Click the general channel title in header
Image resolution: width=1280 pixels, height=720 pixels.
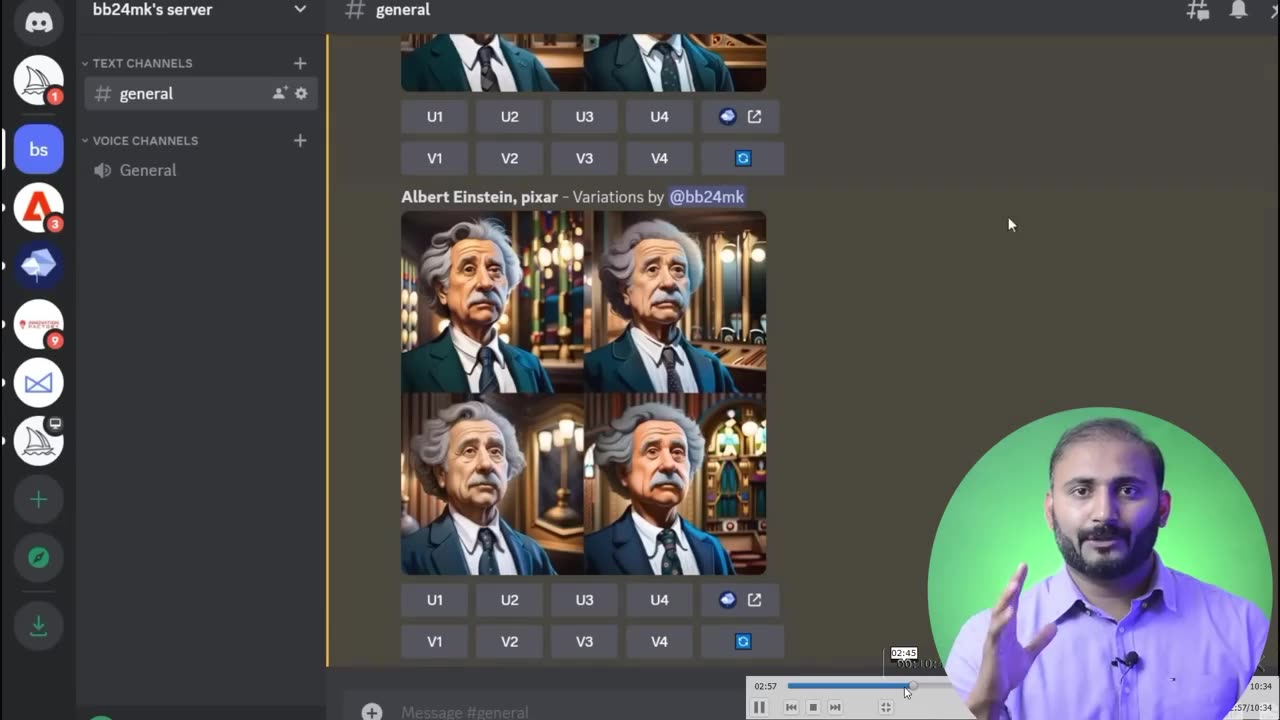403,10
